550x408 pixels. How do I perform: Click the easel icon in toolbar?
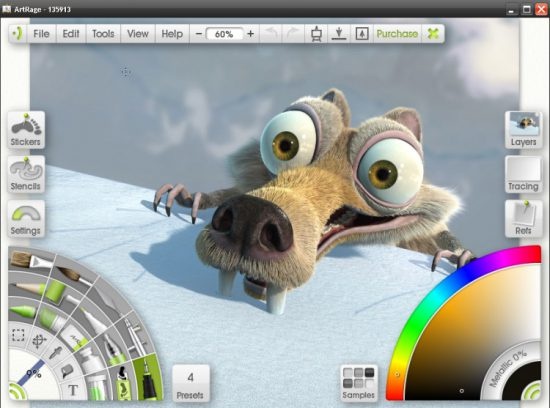point(317,34)
